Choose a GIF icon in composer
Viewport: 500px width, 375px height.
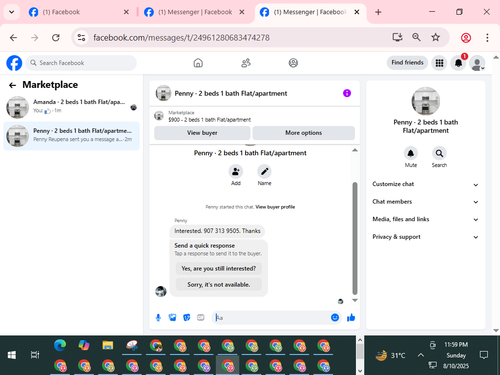tap(201, 317)
